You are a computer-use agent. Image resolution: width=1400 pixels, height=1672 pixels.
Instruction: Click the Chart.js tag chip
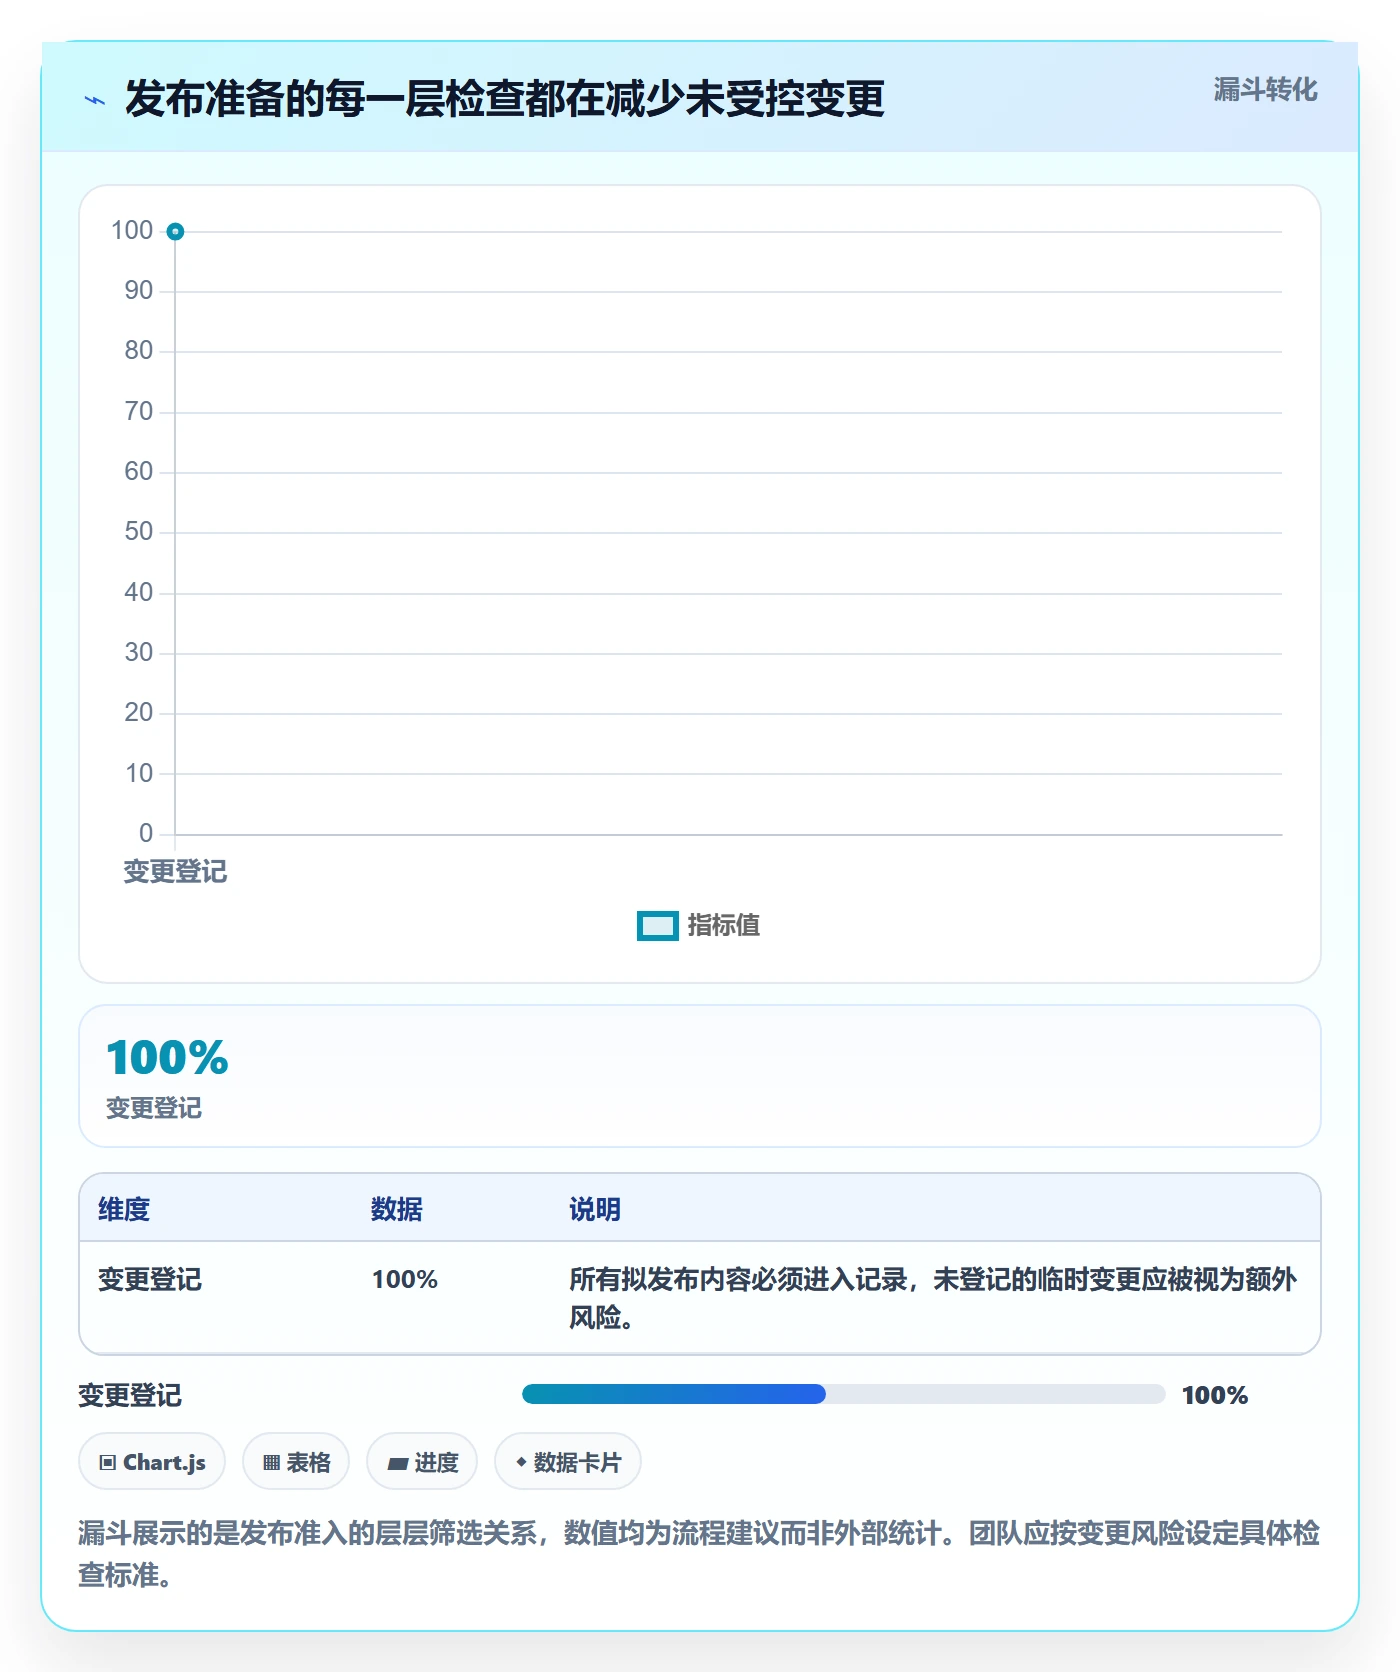tap(152, 1462)
